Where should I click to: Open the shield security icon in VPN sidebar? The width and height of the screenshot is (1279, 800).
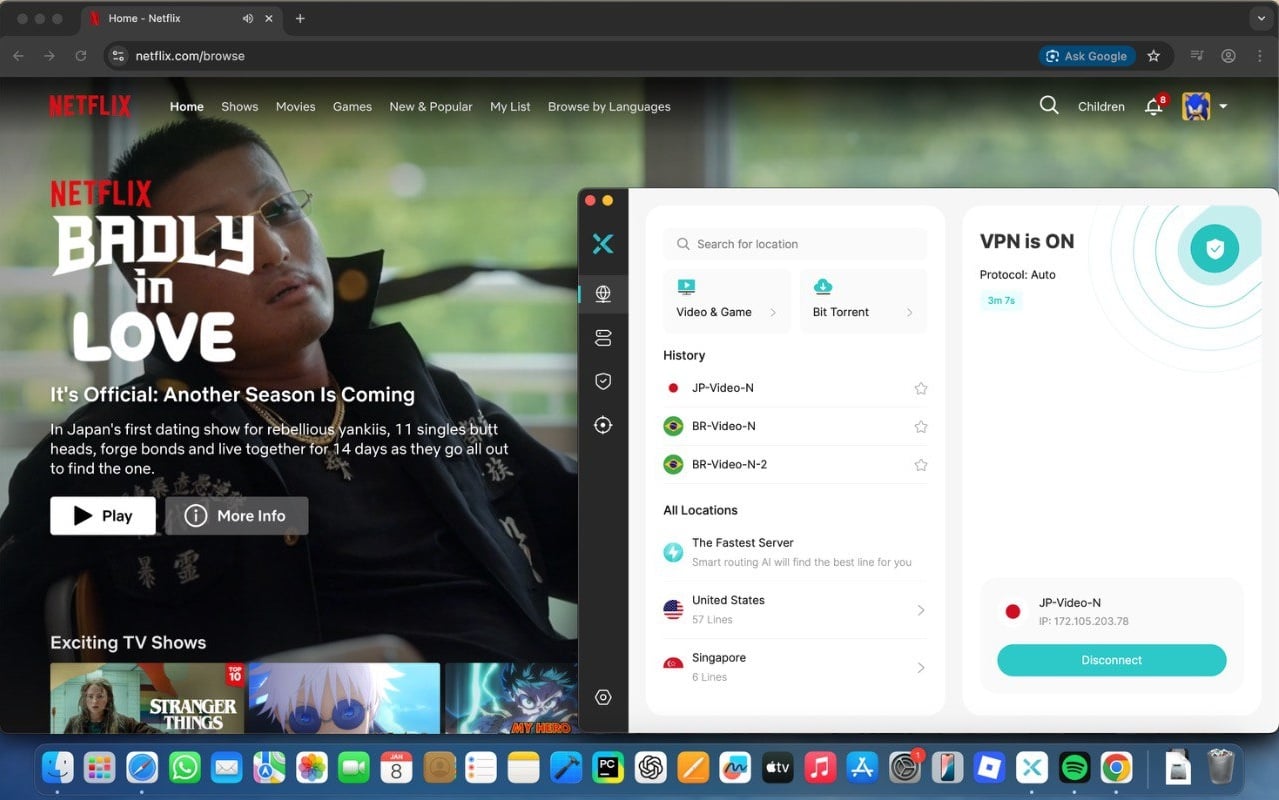[x=603, y=381]
